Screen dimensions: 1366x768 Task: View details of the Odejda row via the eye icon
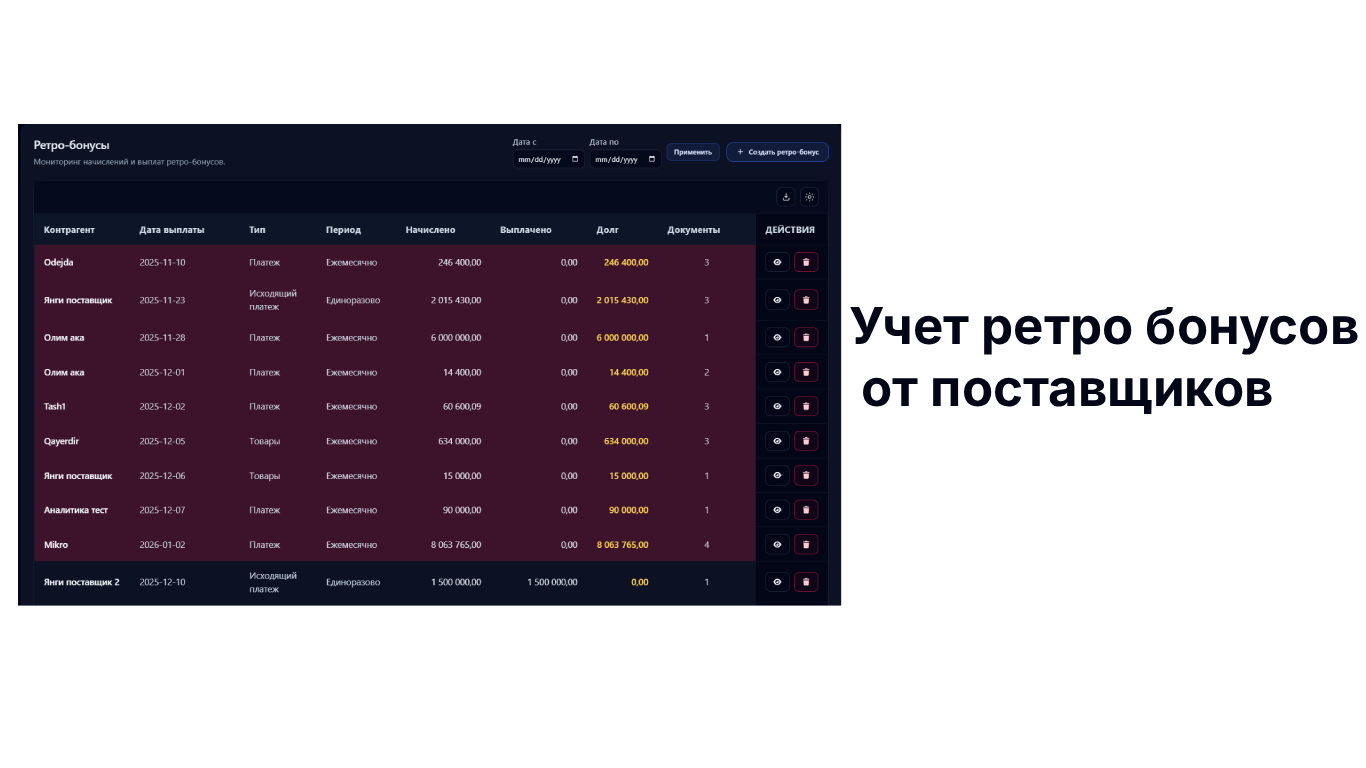[x=777, y=262]
